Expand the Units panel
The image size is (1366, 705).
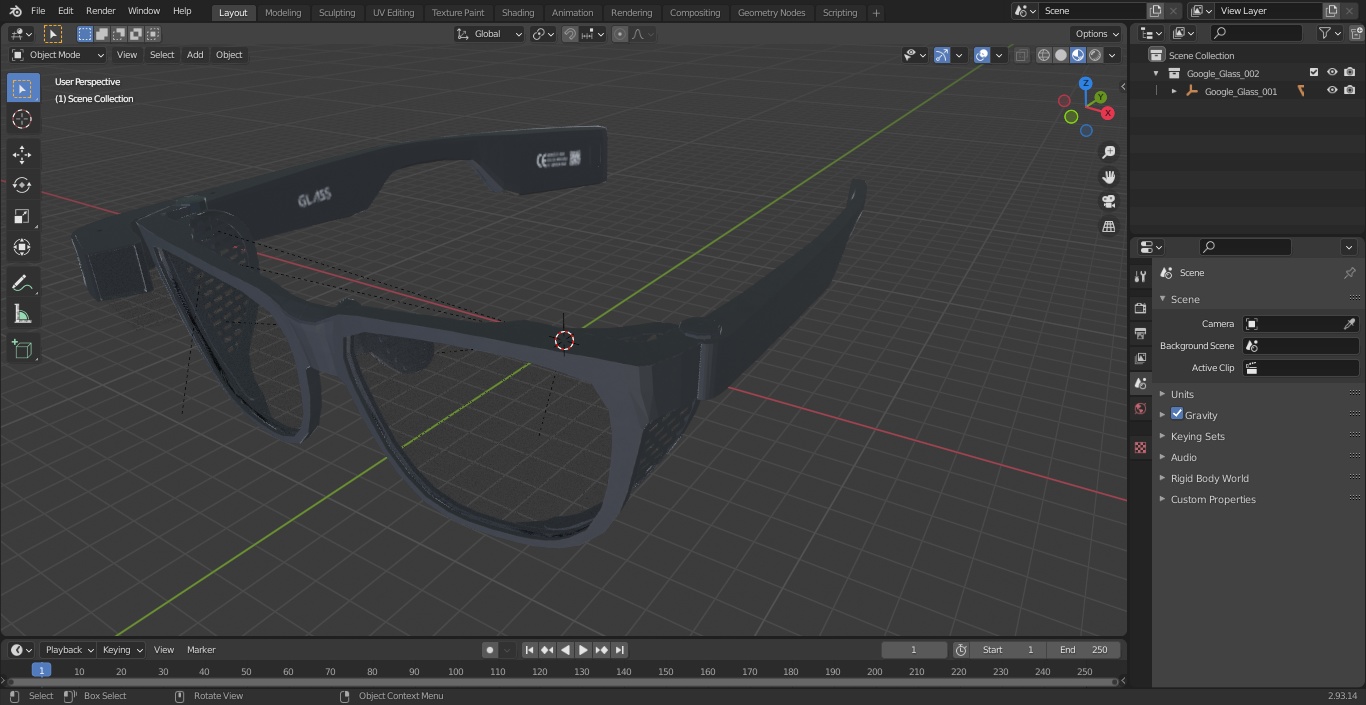click(1182, 394)
